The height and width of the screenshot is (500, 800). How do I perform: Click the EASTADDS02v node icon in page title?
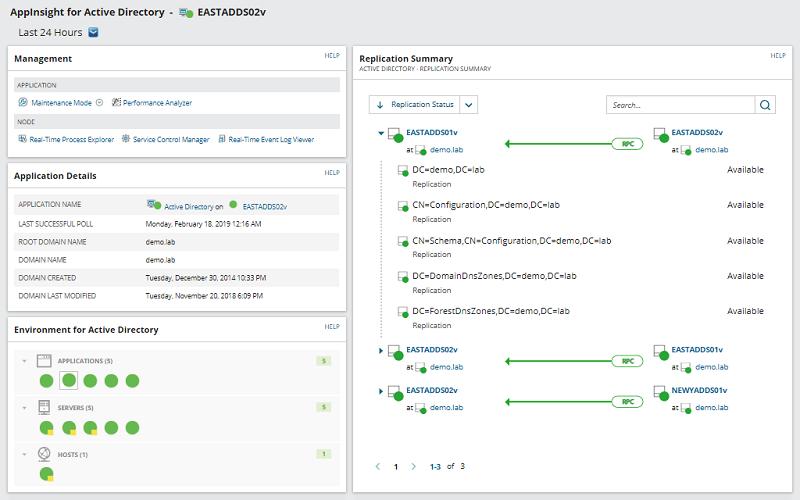186,13
